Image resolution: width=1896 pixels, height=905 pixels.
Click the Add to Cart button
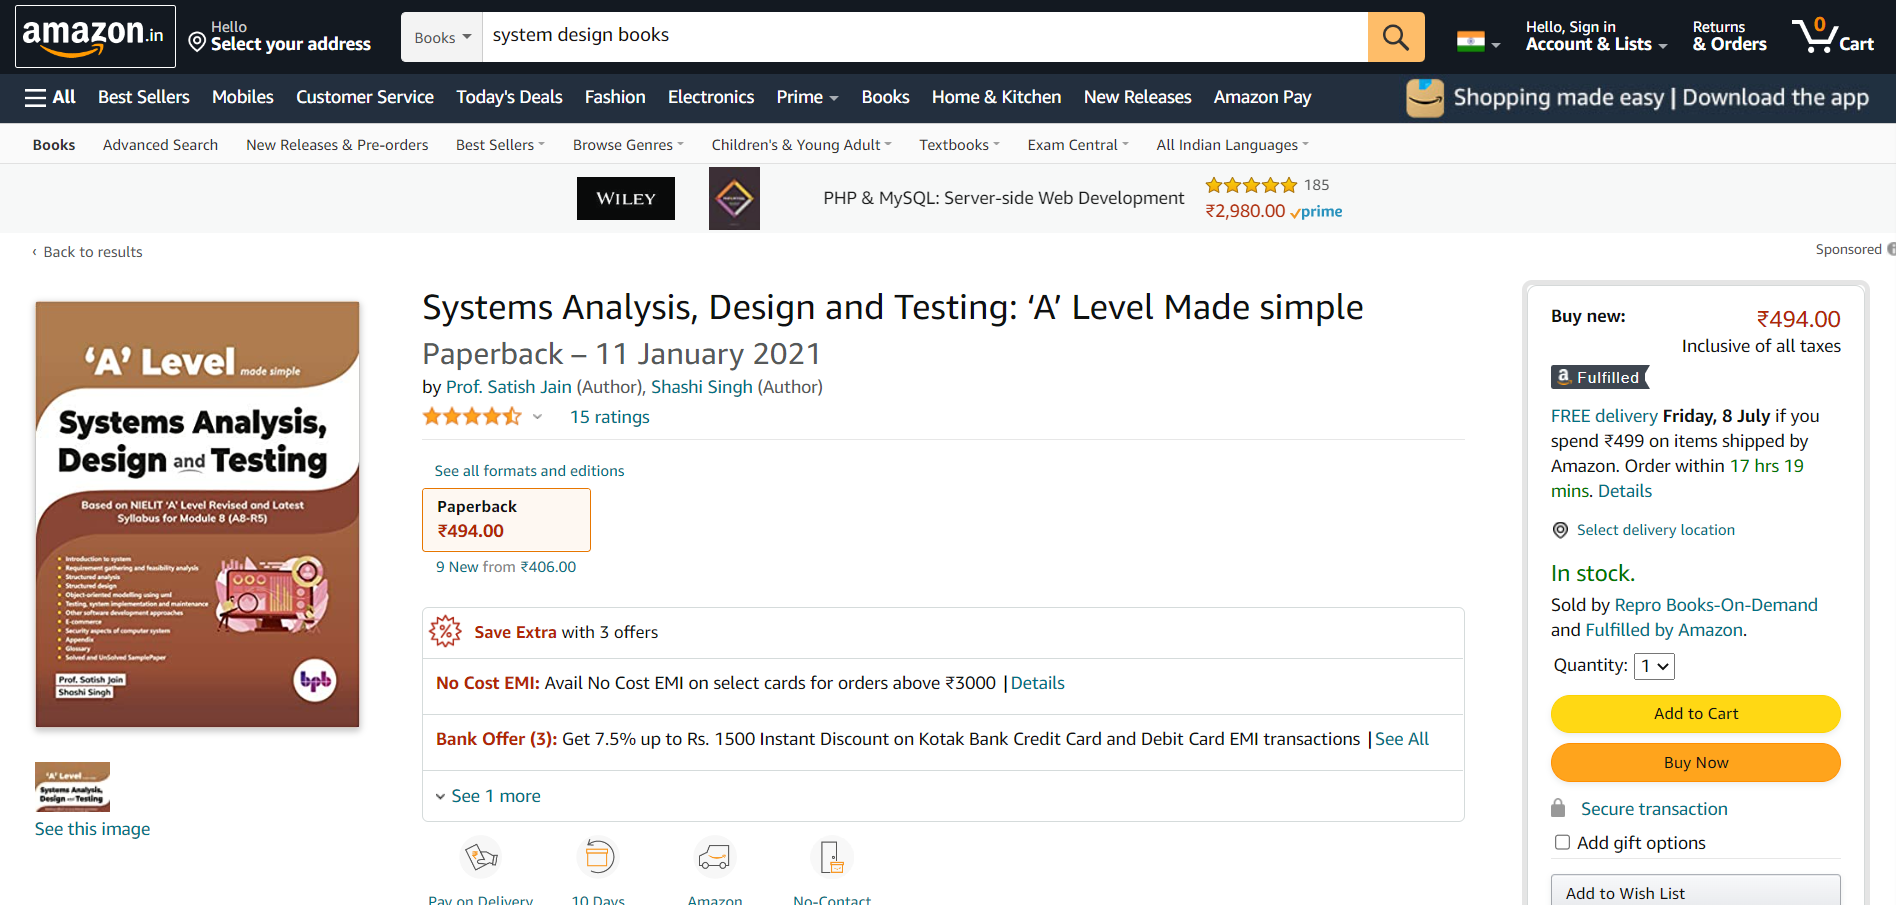[x=1695, y=713]
